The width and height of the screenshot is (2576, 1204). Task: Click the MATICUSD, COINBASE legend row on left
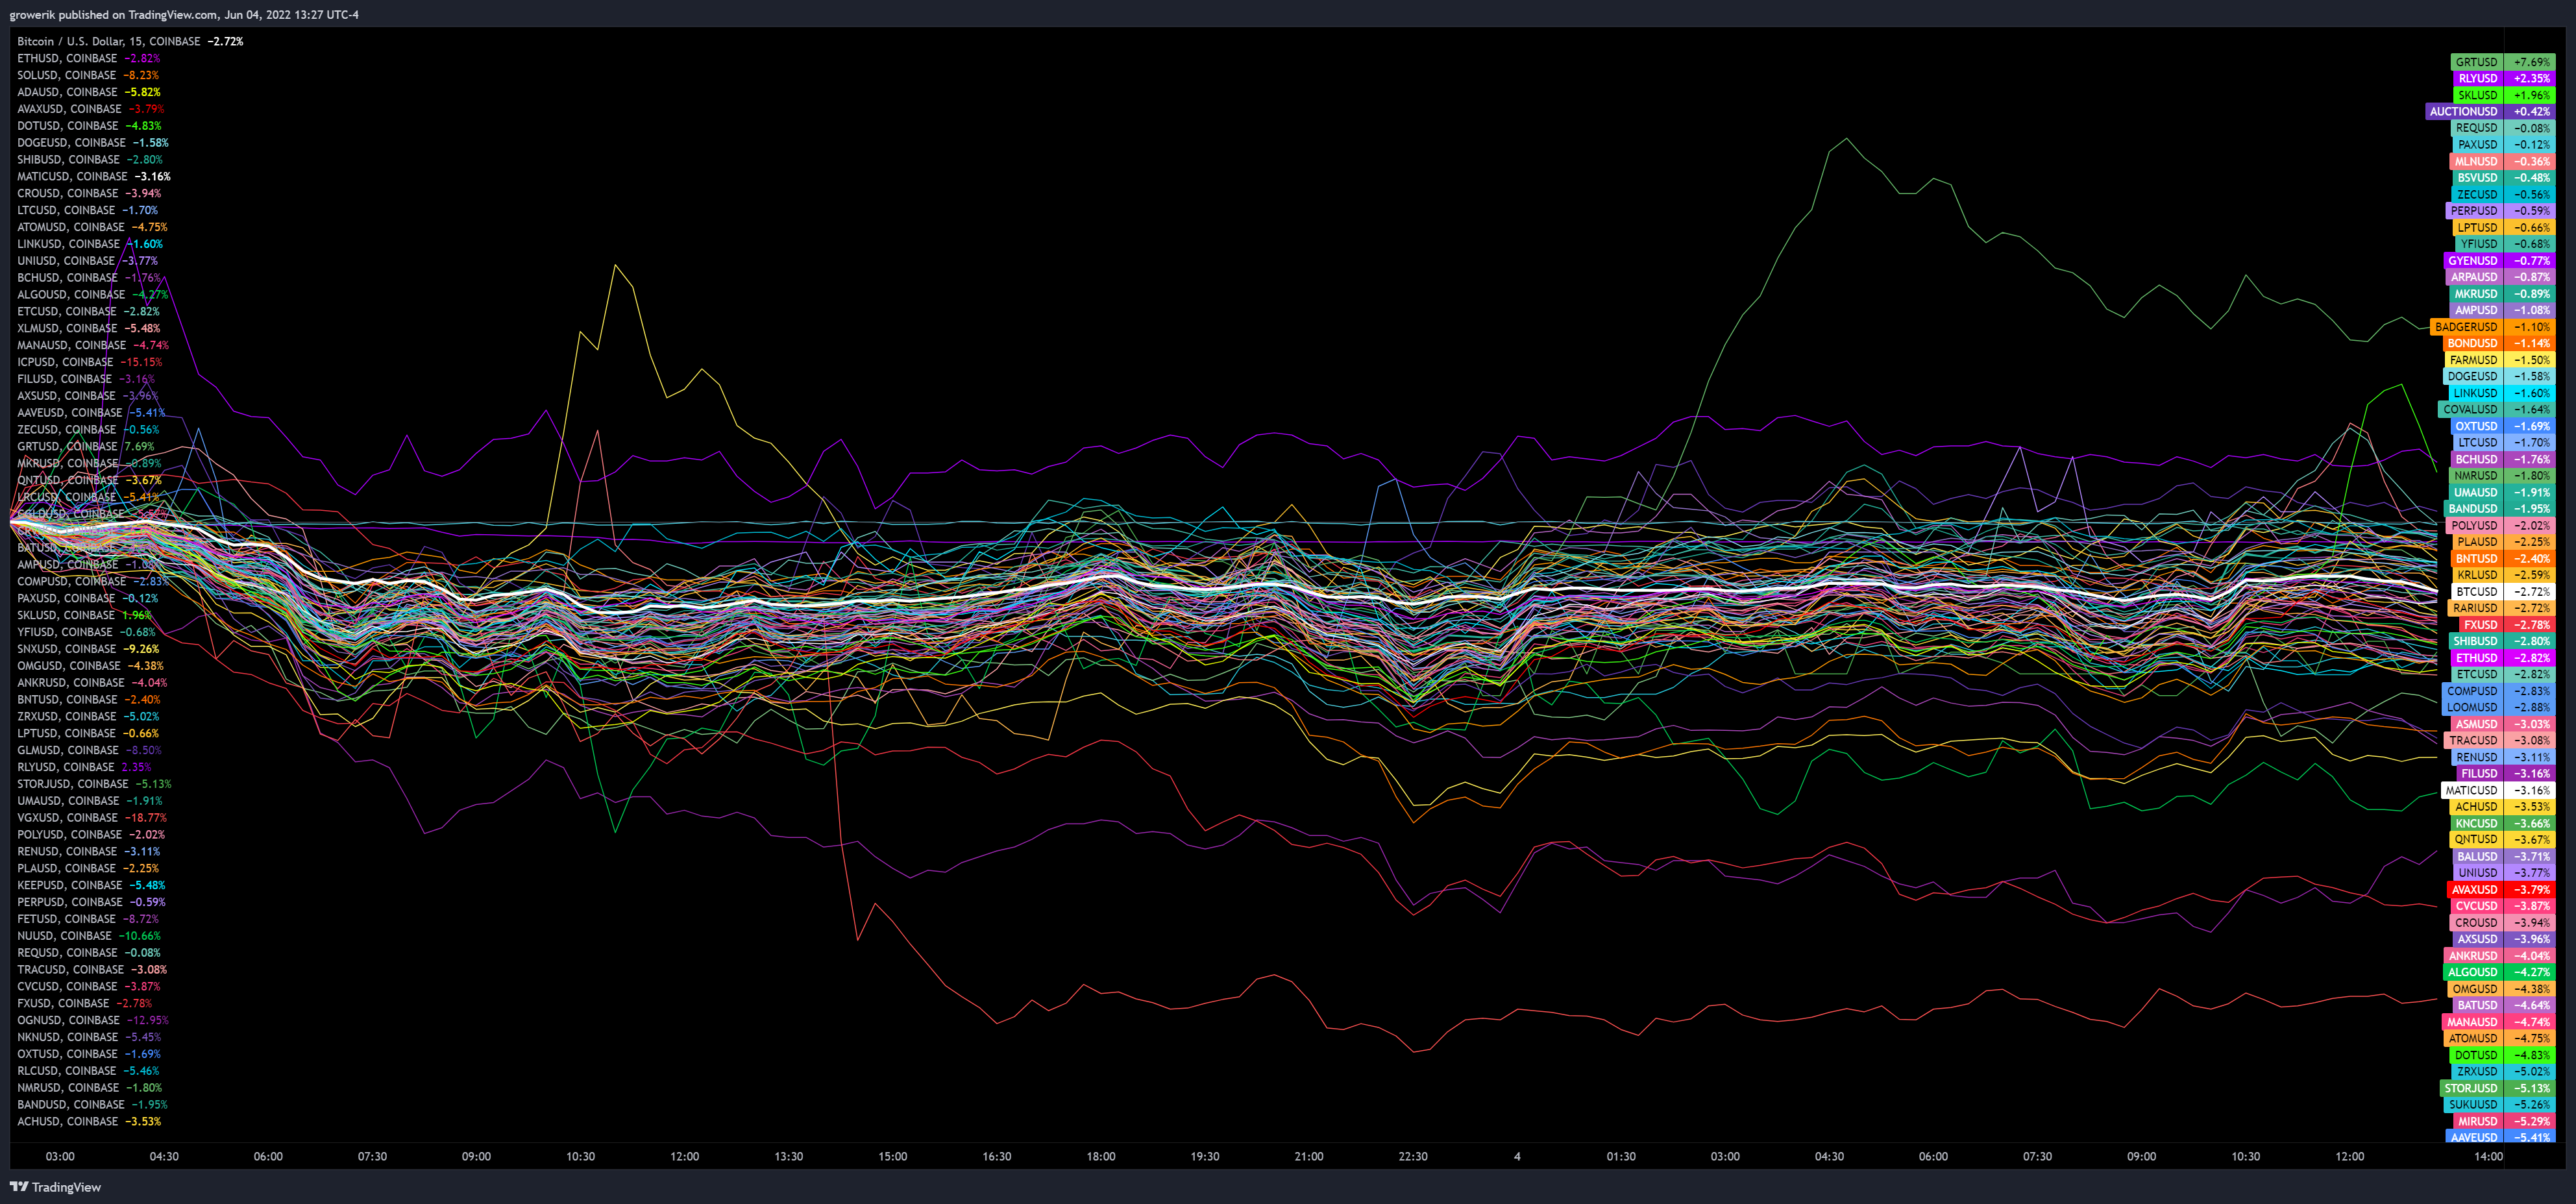(94, 176)
